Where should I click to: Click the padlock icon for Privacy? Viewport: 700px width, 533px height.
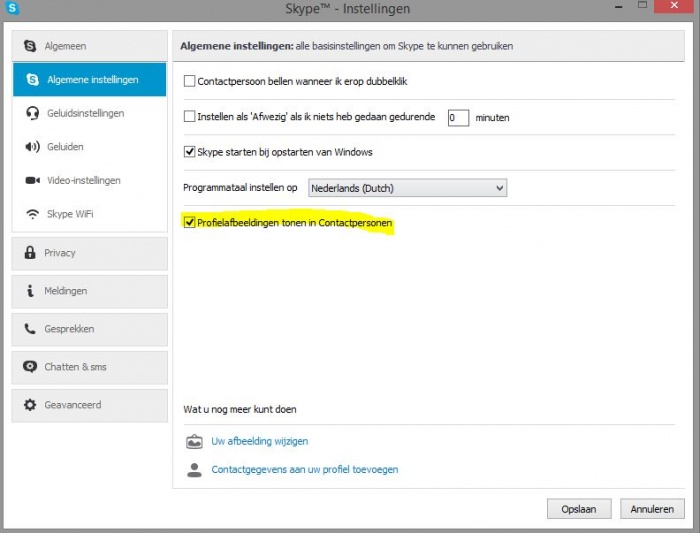(30, 253)
